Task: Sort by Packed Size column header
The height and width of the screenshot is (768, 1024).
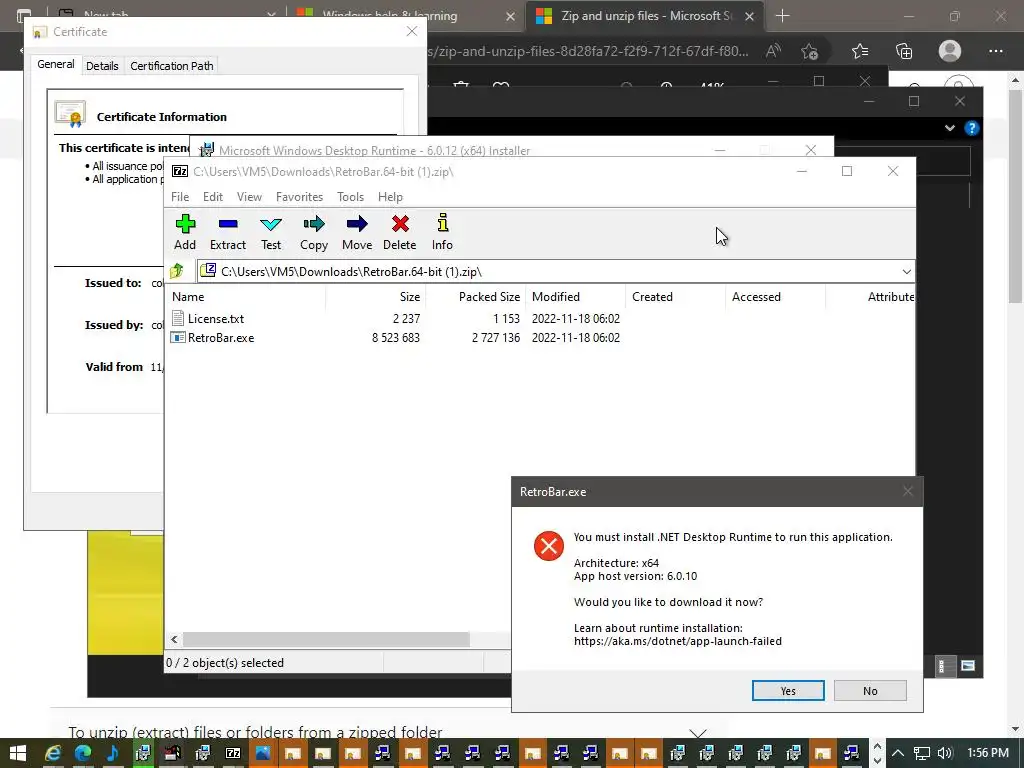Action: [x=475, y=296]
